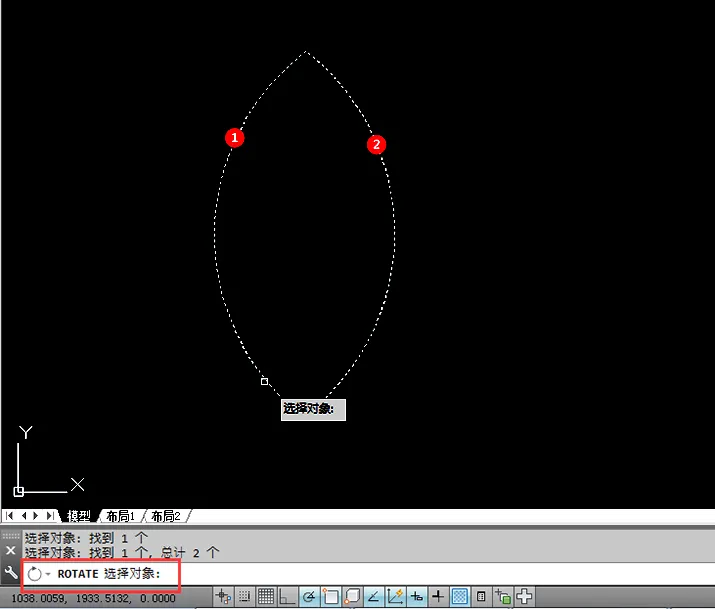Toggle Selection Cycling icon
This screenshot has height=609, width=715.
[503, 596]
